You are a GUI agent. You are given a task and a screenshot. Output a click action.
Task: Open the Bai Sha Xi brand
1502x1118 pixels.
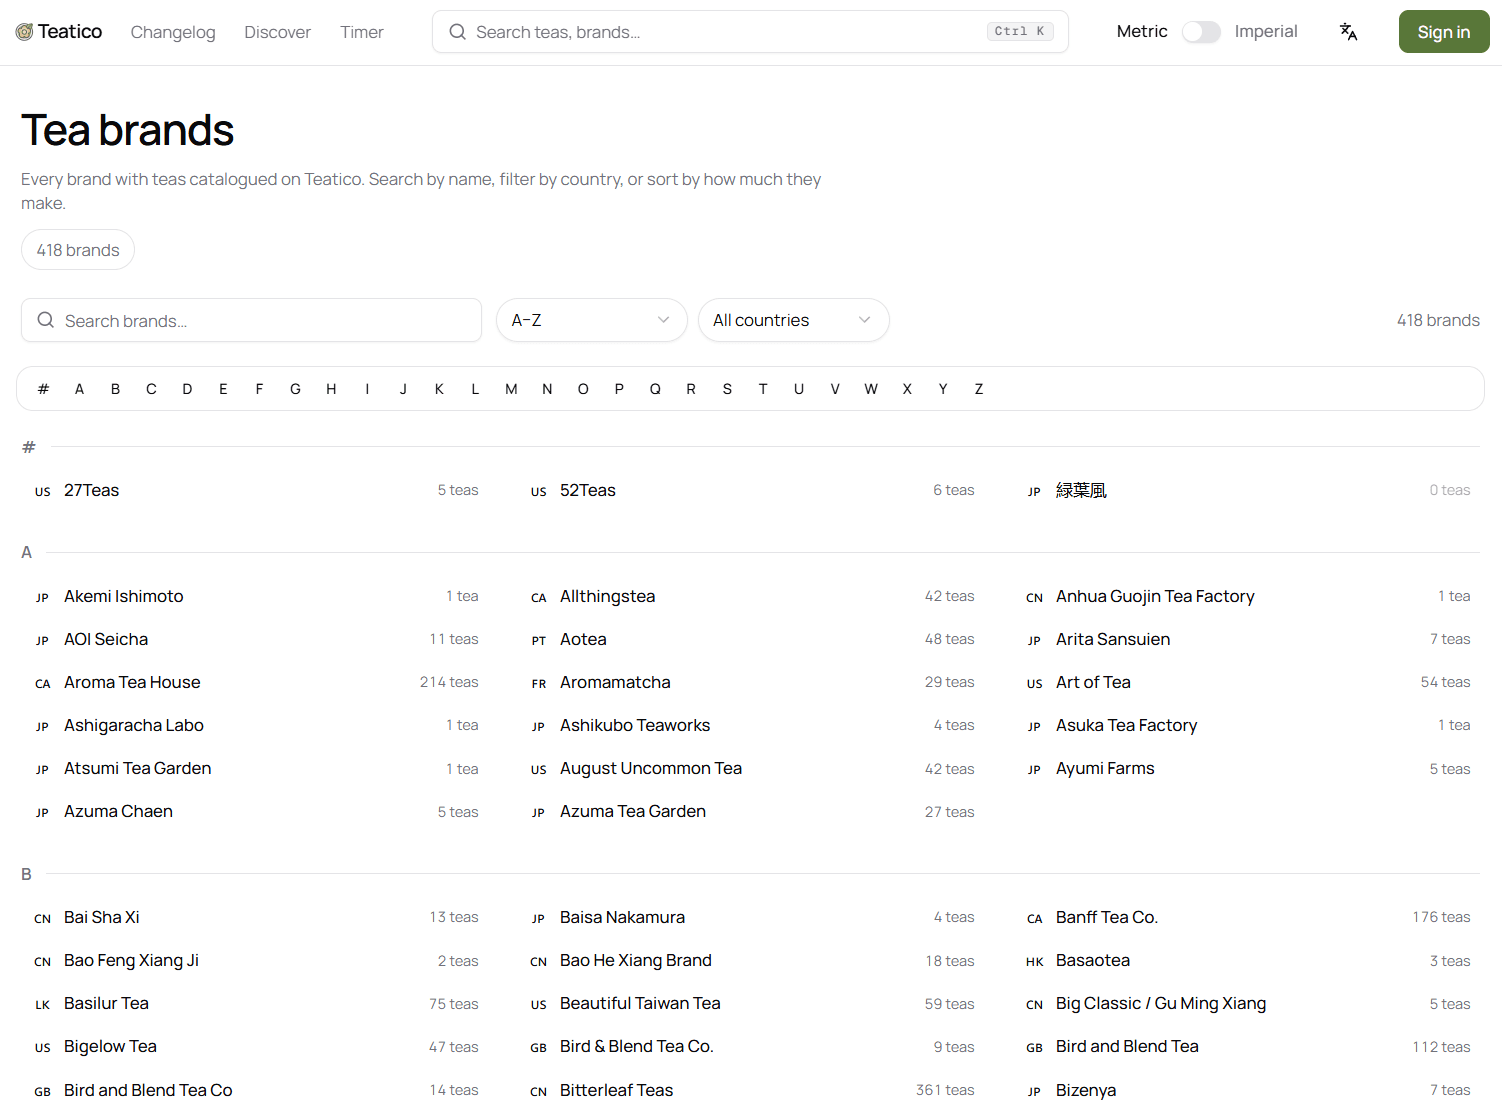[x=256, y=917]
